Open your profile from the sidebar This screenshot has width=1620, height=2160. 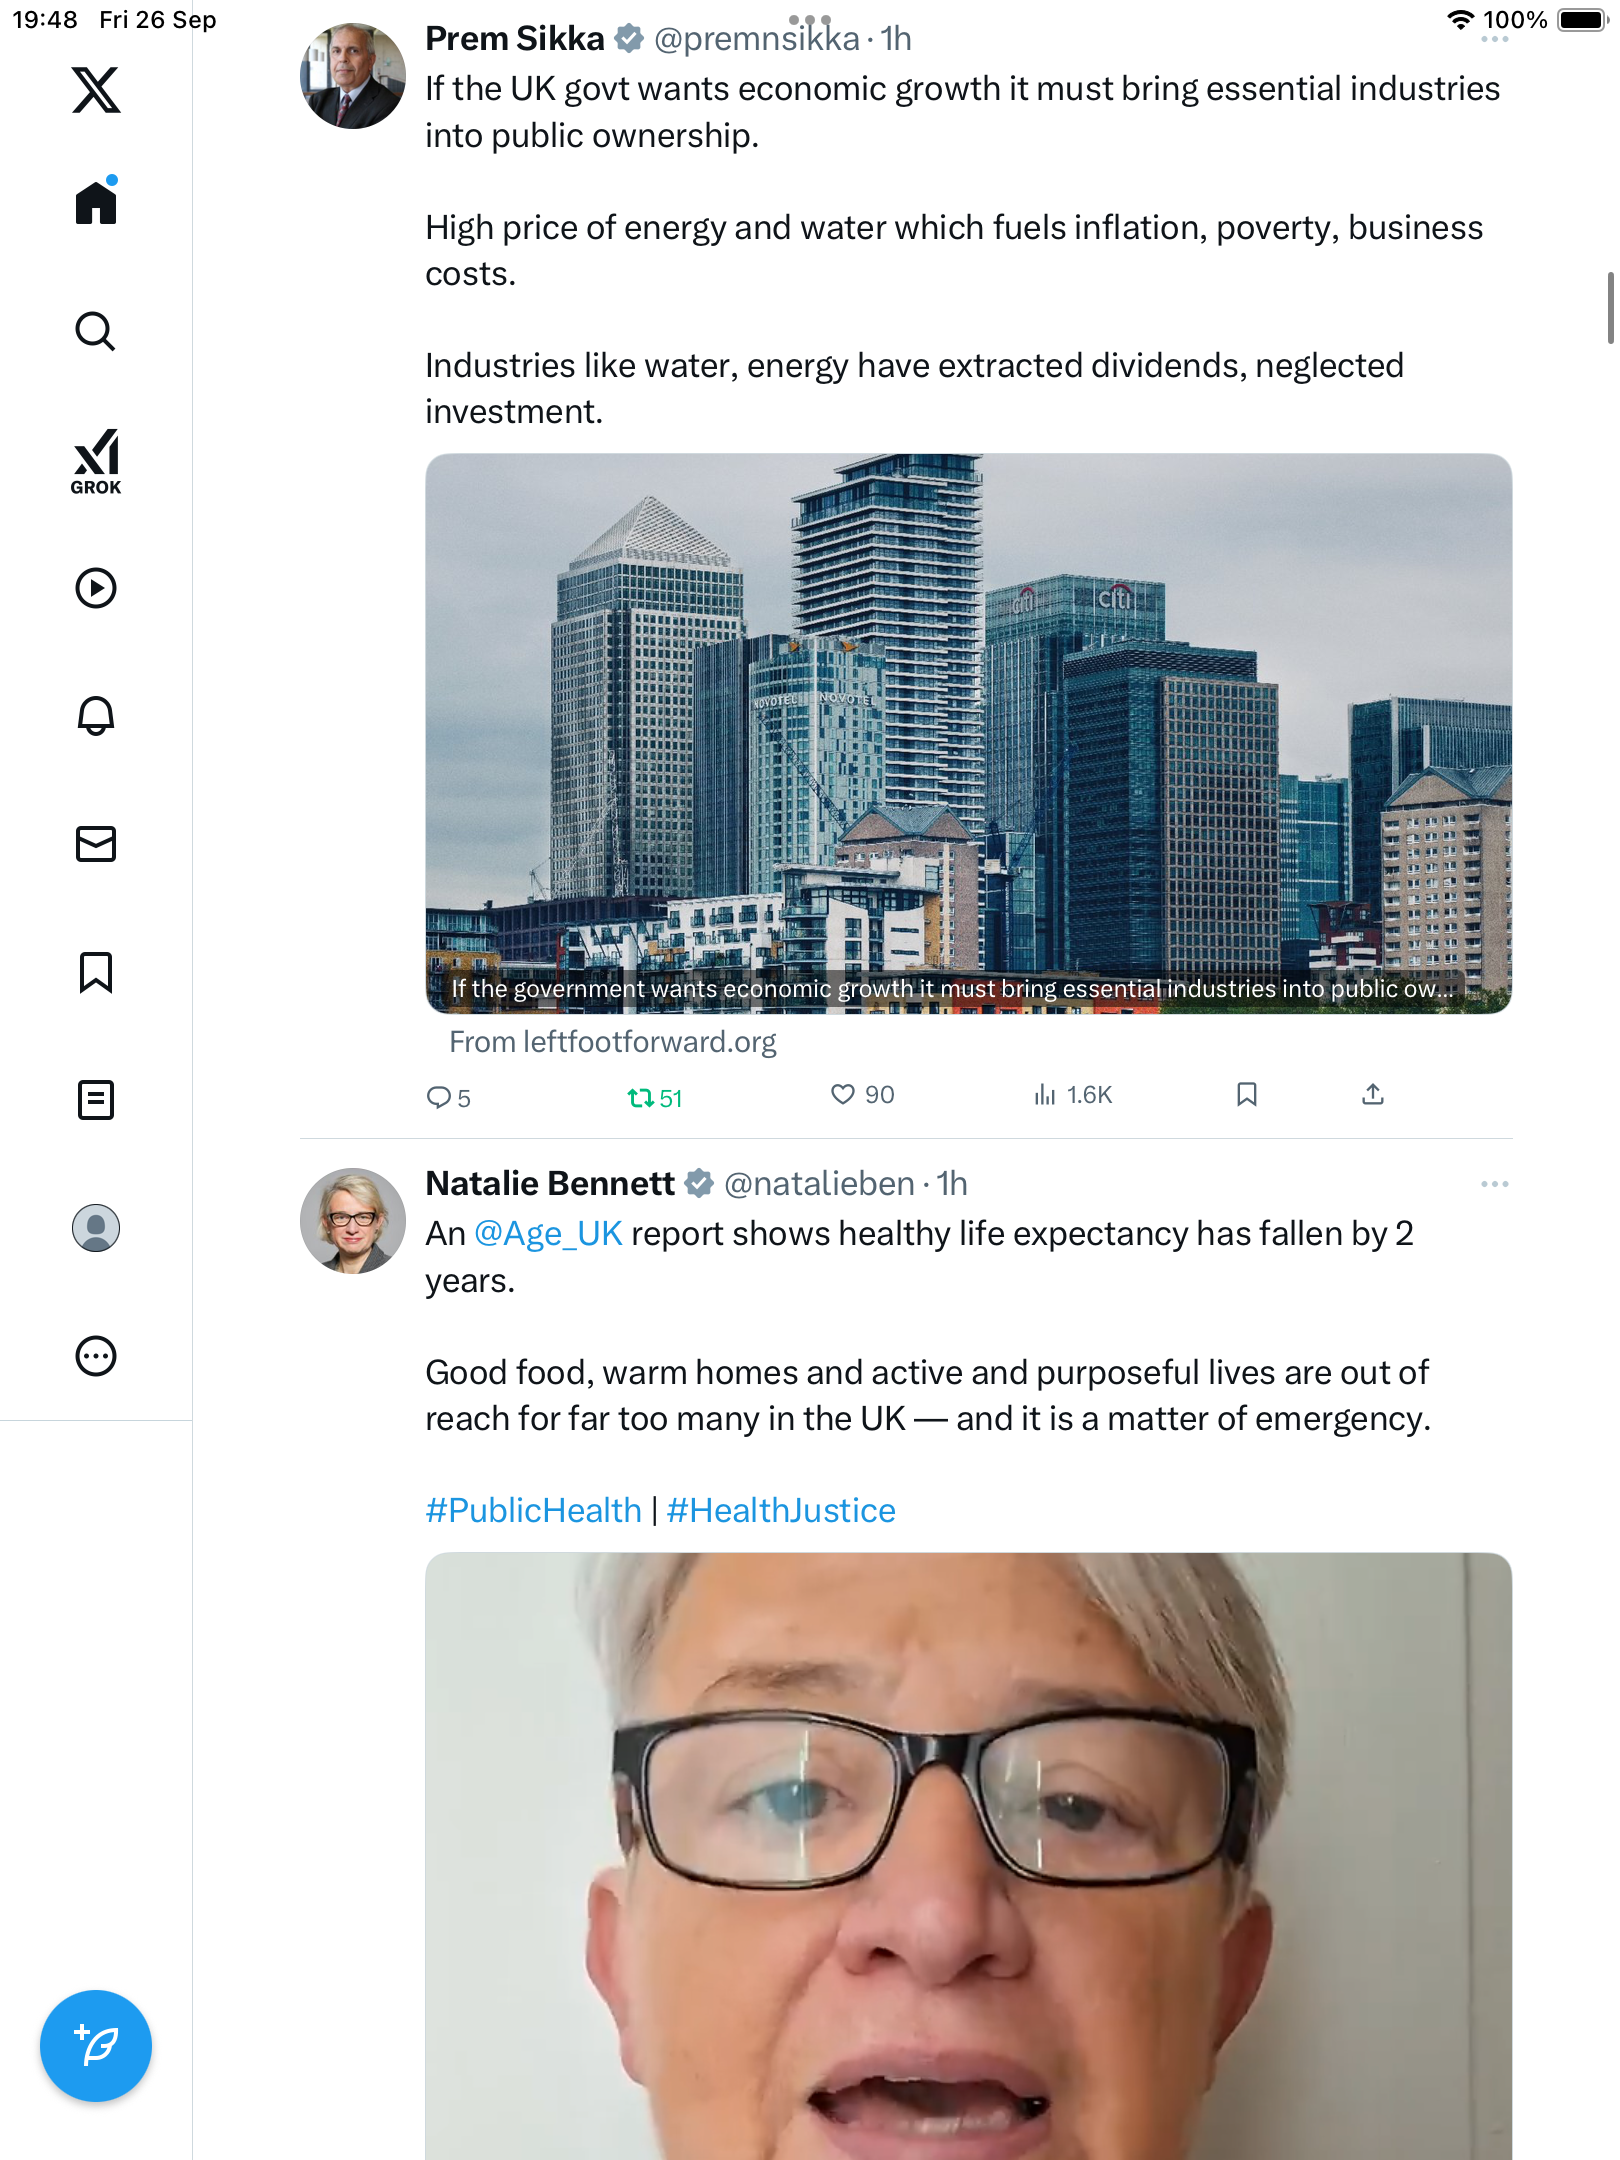tap(96, 1228)
